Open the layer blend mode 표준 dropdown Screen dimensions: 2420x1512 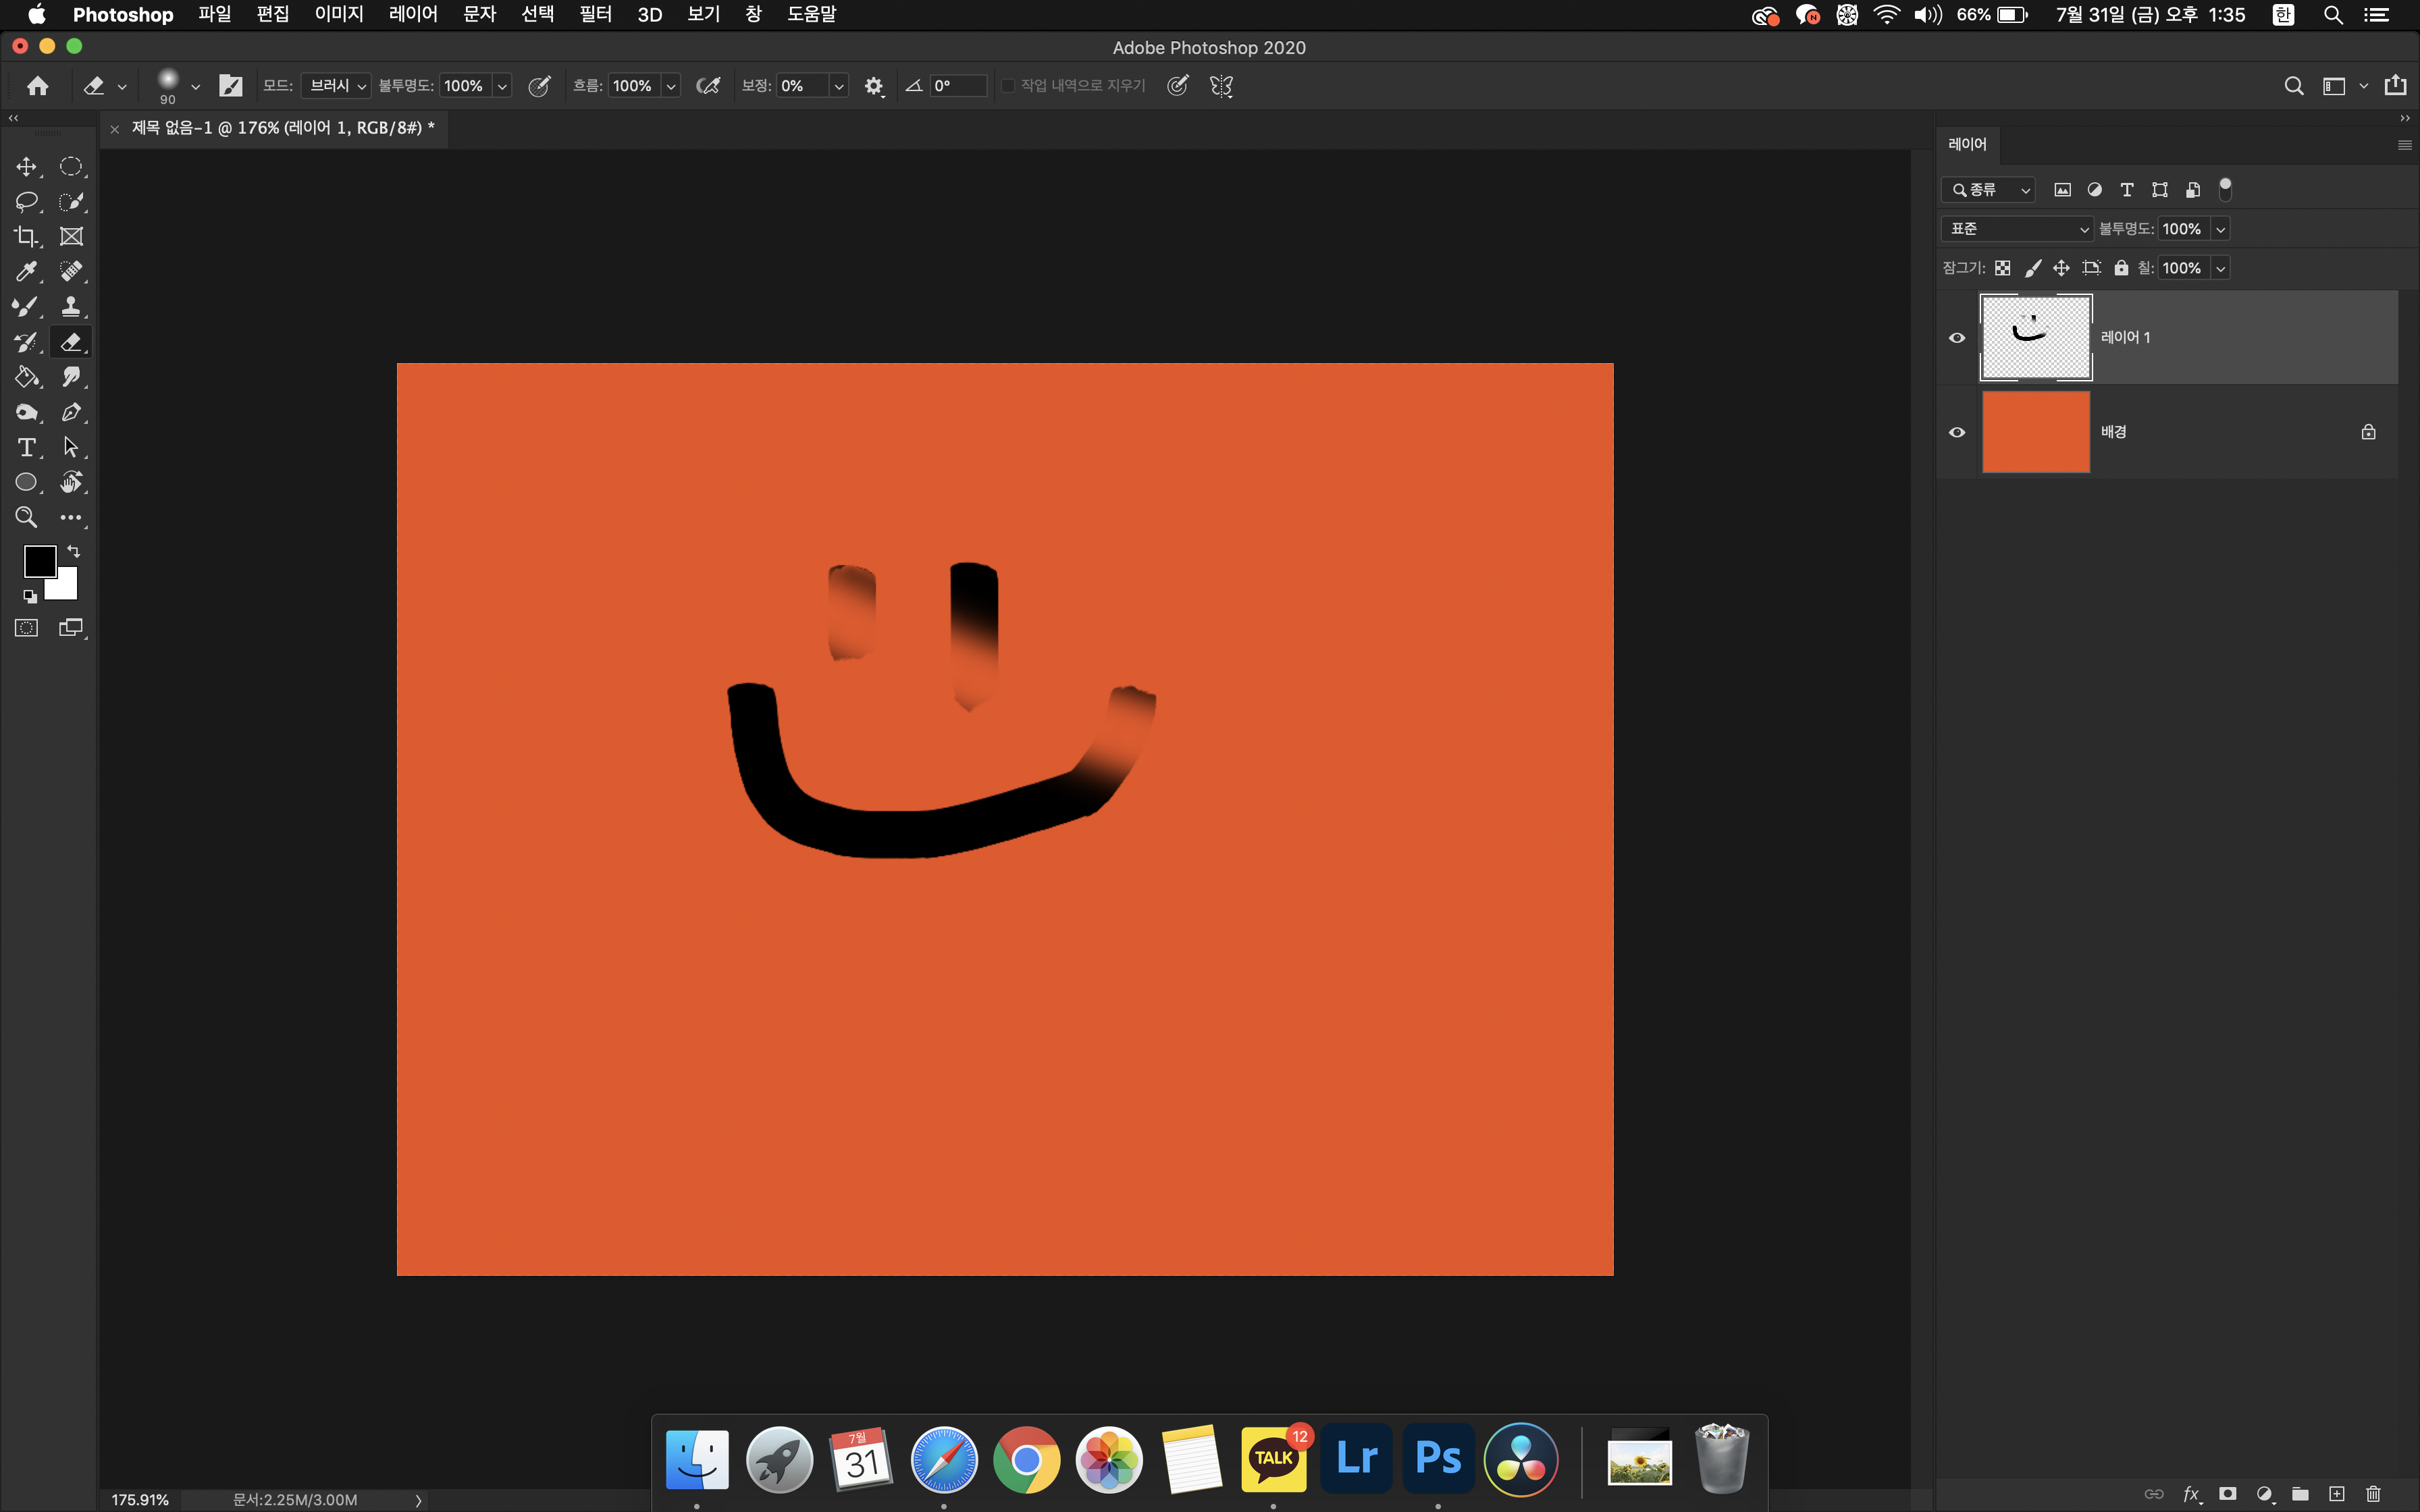coord(2016,229)
